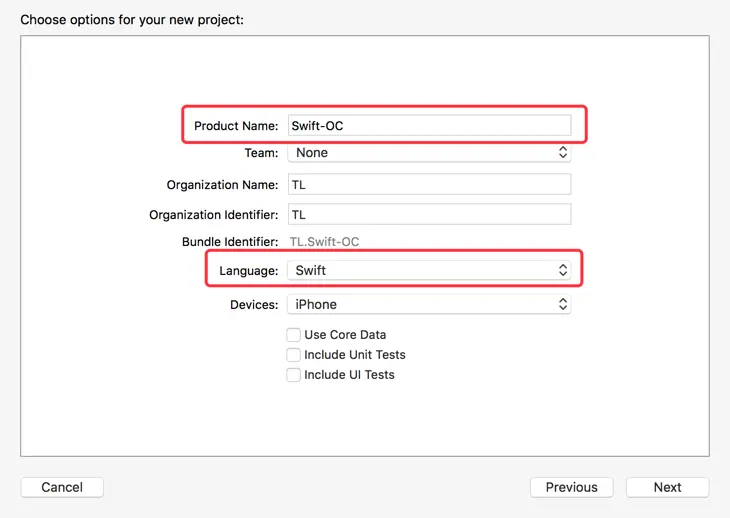Go back with the Previous button

coord(571,487)
